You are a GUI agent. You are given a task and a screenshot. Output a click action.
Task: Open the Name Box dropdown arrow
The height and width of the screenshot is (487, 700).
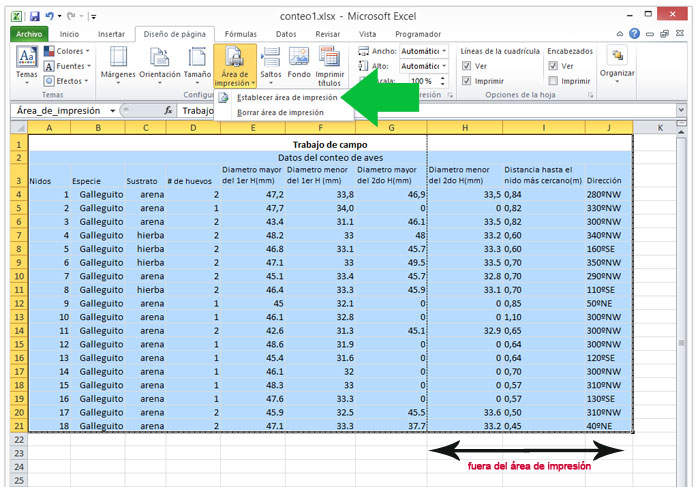click(112, 111)
